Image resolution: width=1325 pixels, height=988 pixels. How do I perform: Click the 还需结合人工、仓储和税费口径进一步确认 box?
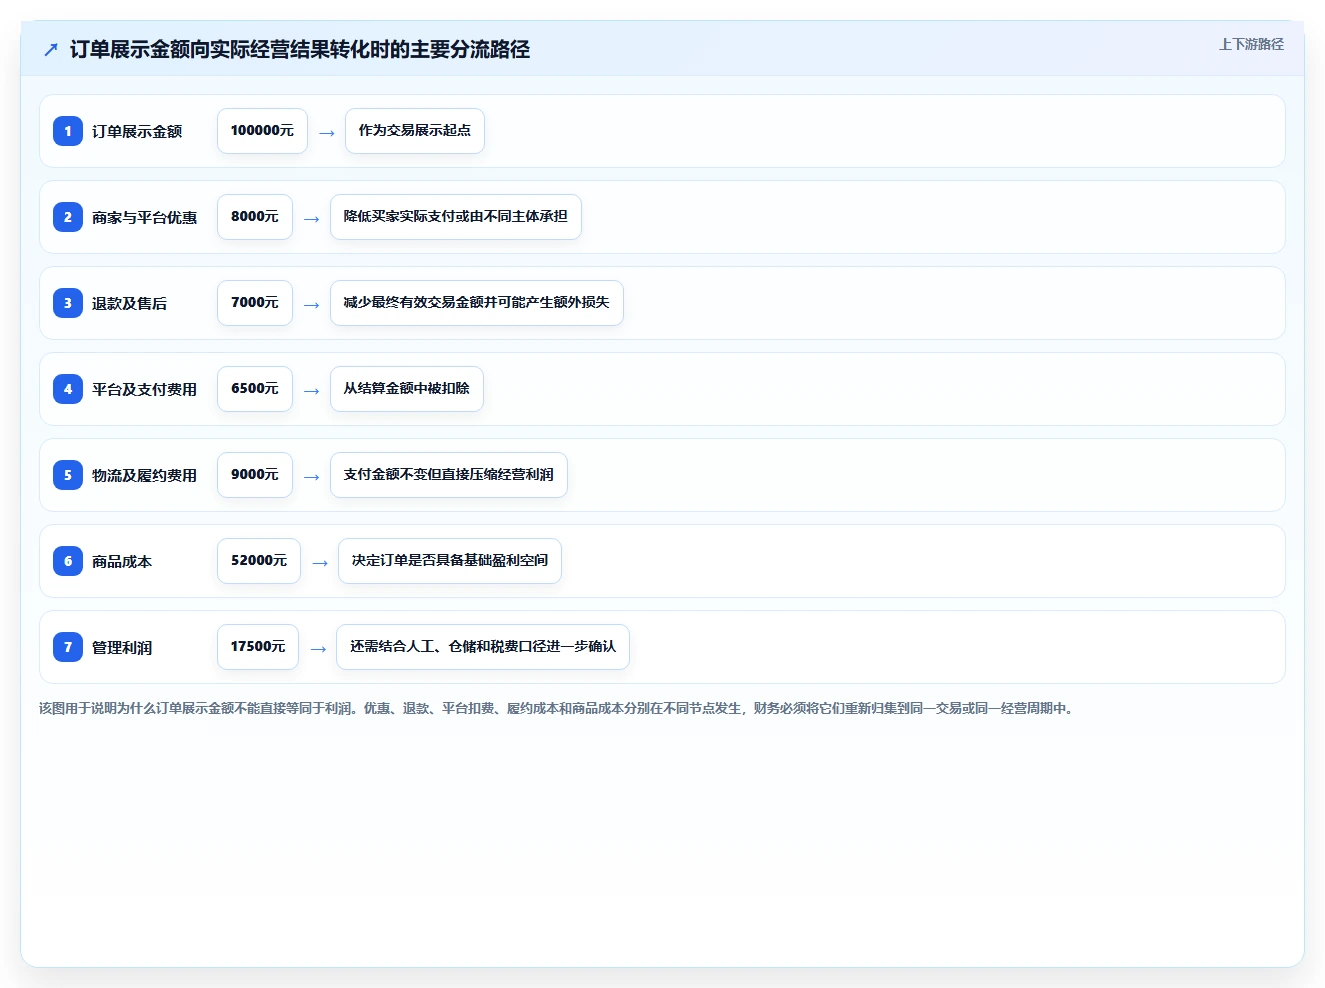[x=483, y=647]
